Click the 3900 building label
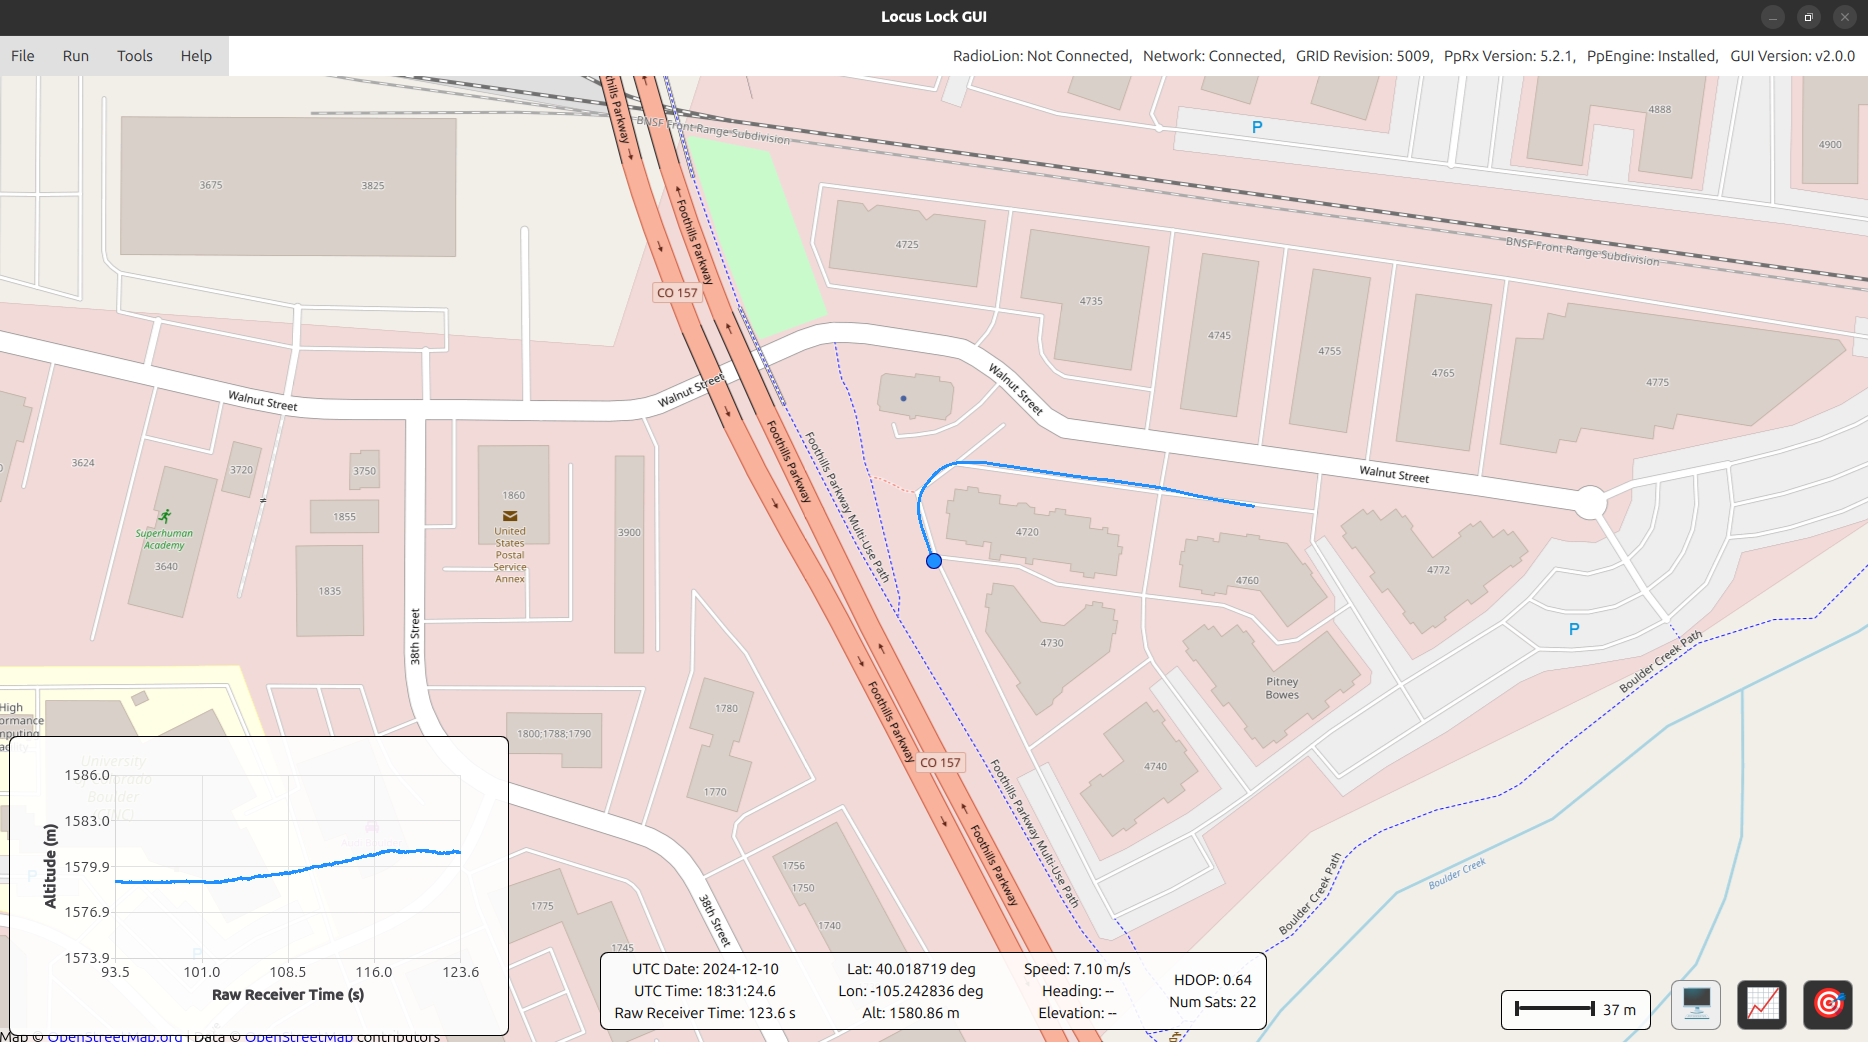Screen dimensions: 1868x1042 coord(629,533)
